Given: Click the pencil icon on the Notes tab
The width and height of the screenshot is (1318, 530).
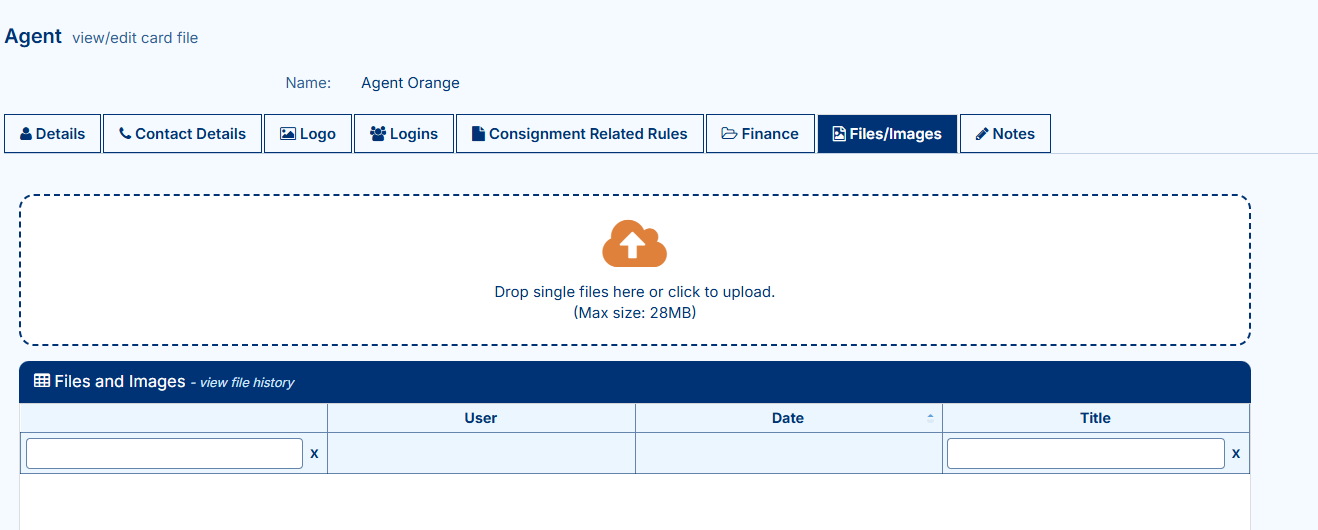Looking at the screenshot, I should point(982,134).
